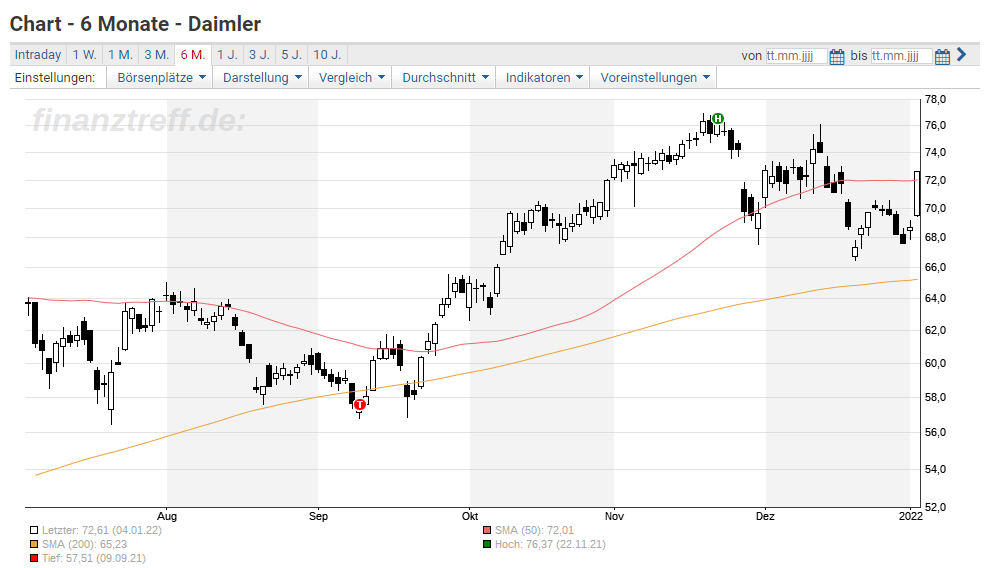Click the 52,0 price axis label
This screenshot has width=984, height=568.
935,506
